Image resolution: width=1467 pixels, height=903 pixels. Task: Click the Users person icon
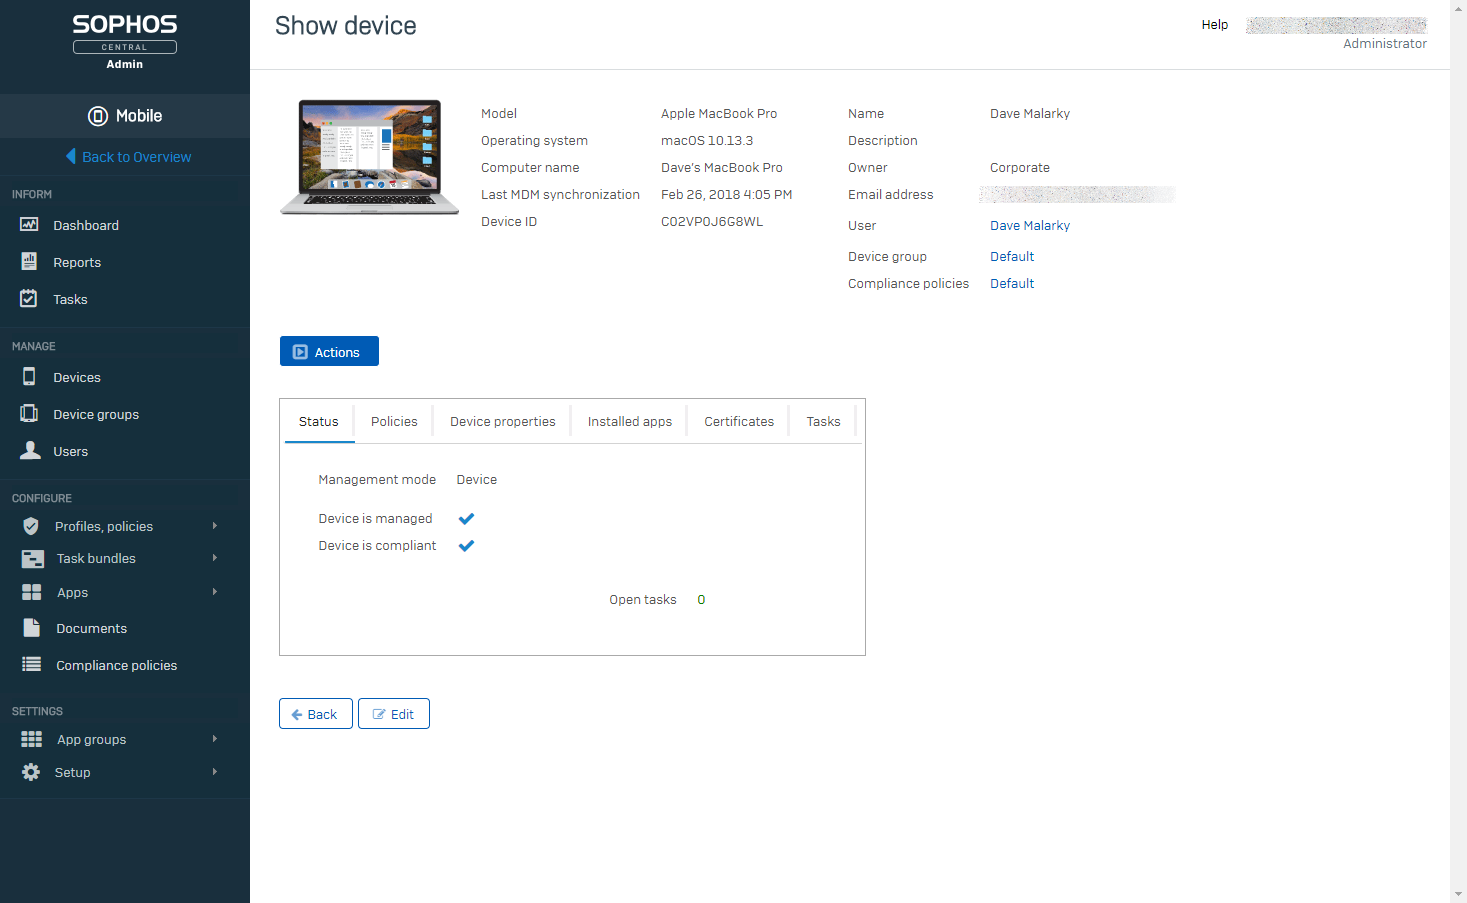pyautogui.click(x=30, y=450)
